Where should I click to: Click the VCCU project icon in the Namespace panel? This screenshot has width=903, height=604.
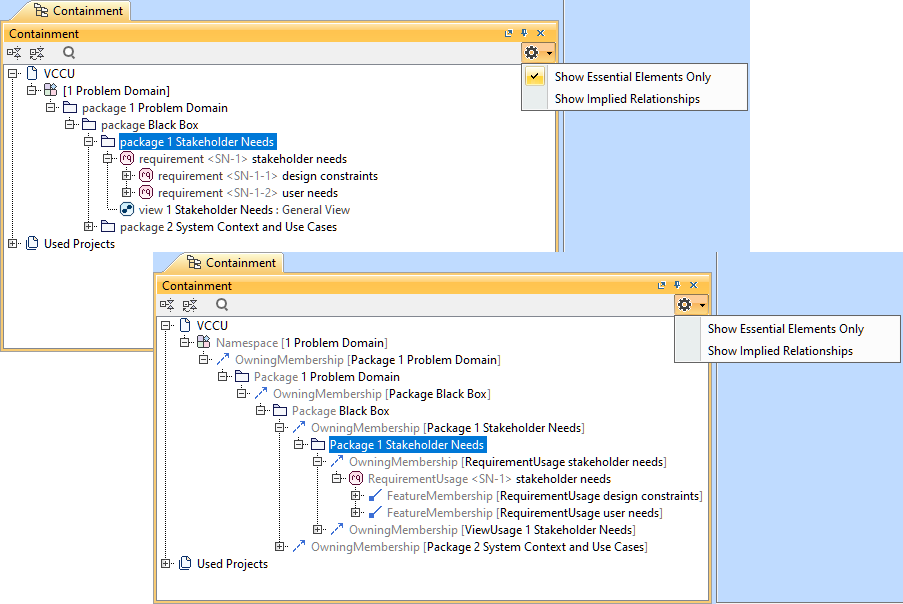(x=184, y=326)
